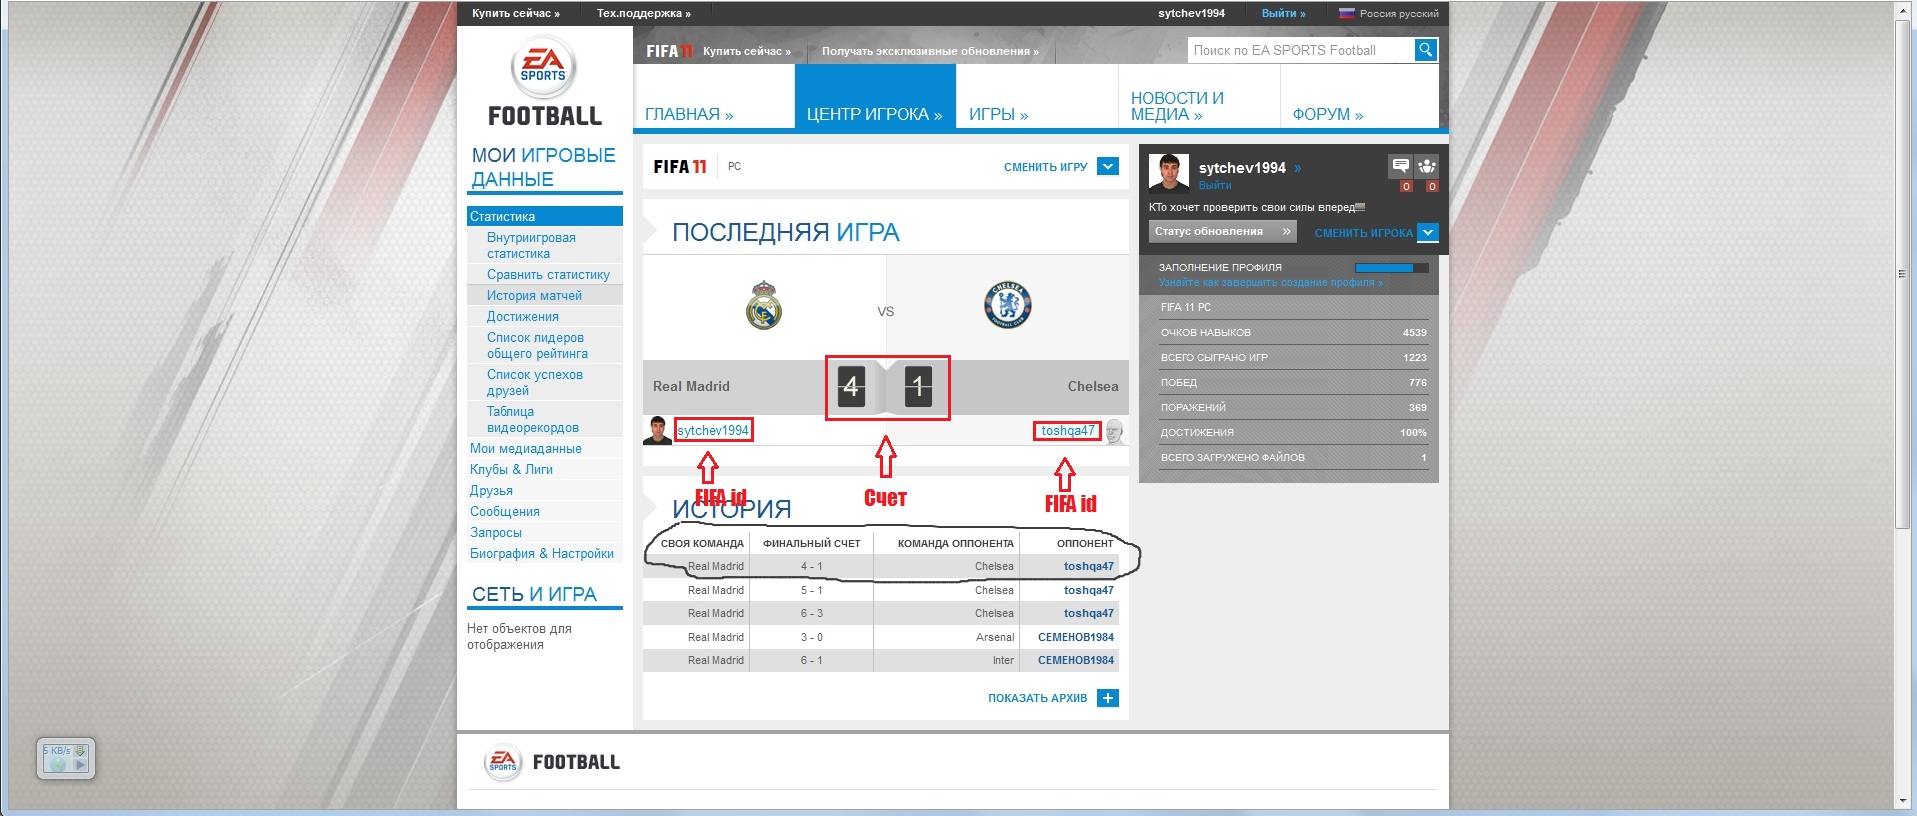Click footer EA Sports Football logo
The image size is (1917, 816).
tap(552, 762)
